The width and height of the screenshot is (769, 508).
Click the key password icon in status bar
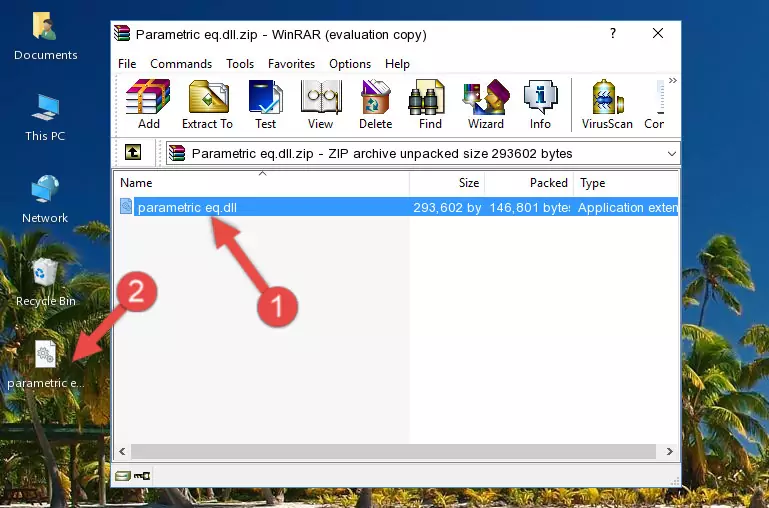[x=142, y=475]
